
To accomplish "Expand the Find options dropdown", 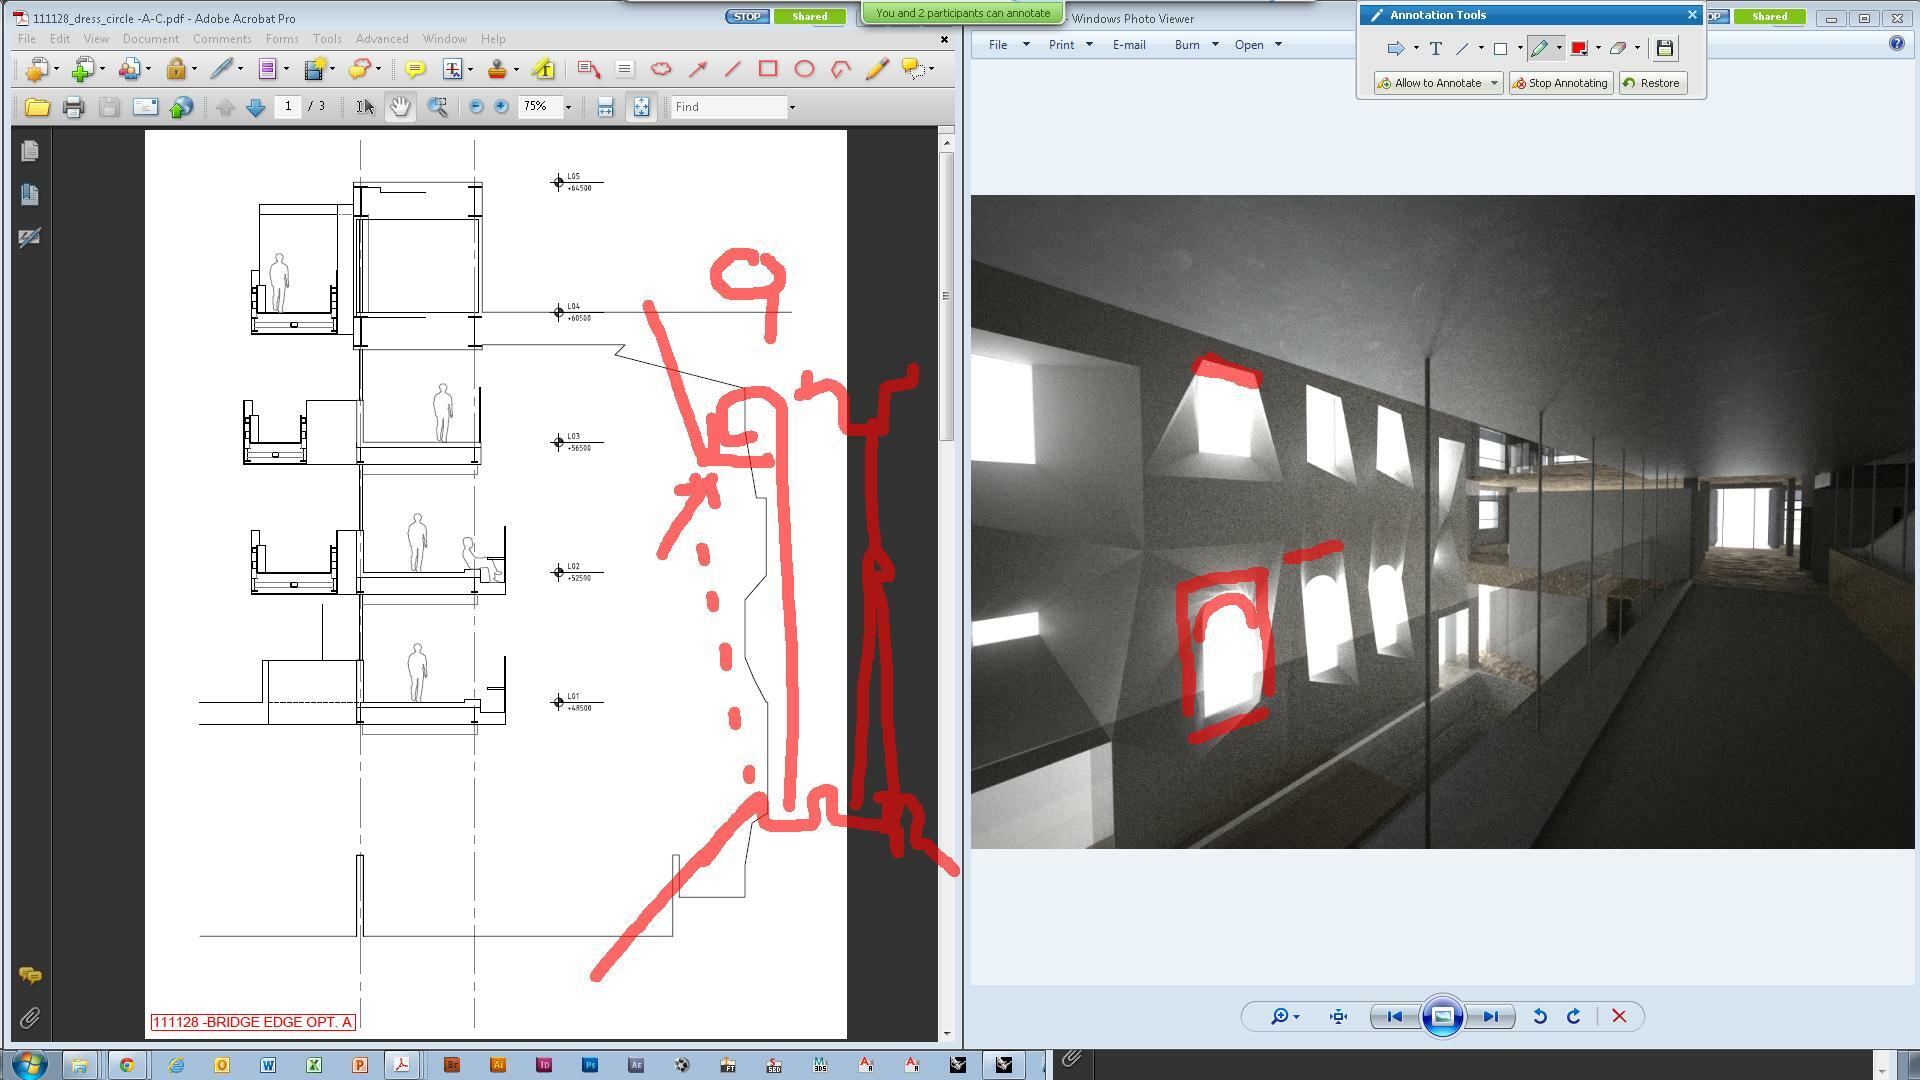I will pyautogui.click(x=792, y=107).
